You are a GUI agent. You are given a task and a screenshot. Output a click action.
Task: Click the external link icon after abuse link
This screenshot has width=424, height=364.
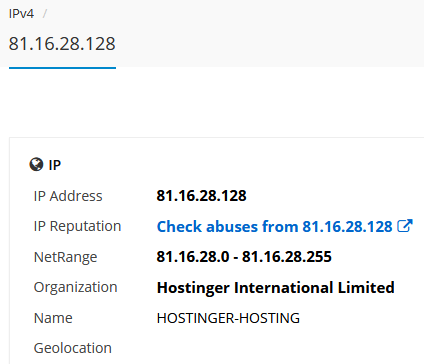[x=405, y=226]
